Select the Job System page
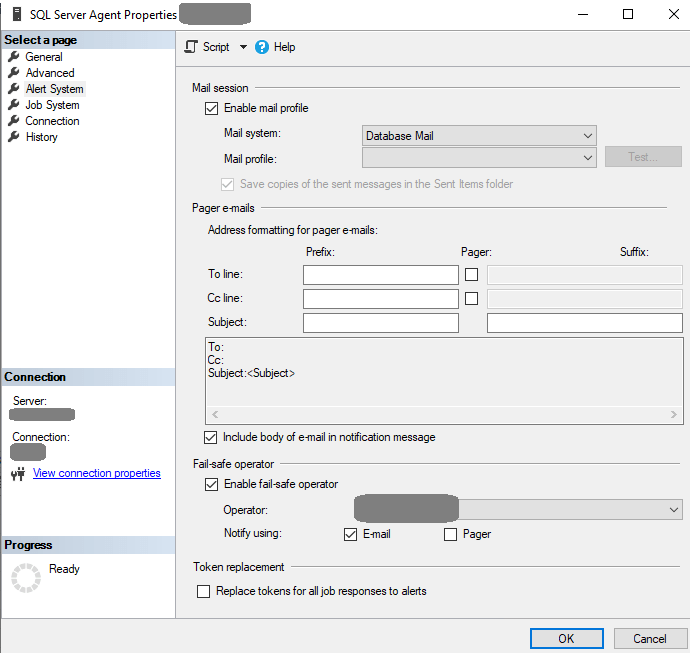Screen dimensions: 690x654 pos(52,105)
